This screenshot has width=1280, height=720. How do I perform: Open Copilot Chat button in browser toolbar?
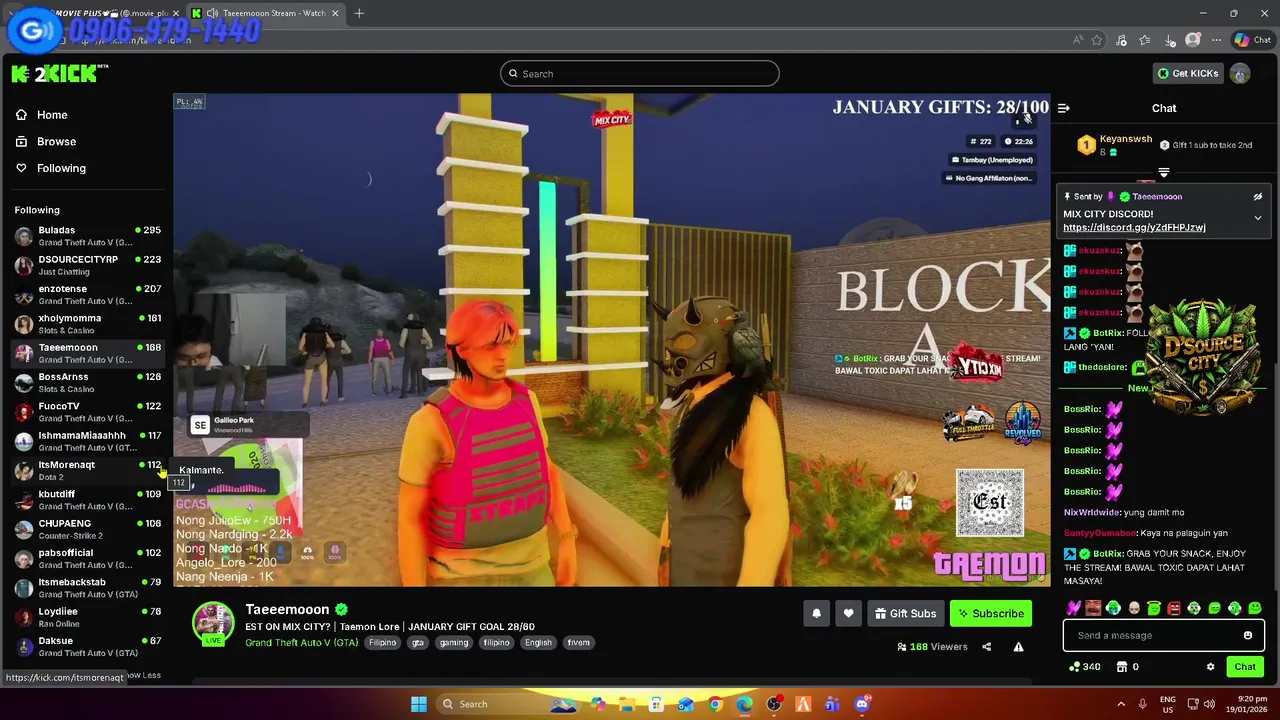point(1252,40)
